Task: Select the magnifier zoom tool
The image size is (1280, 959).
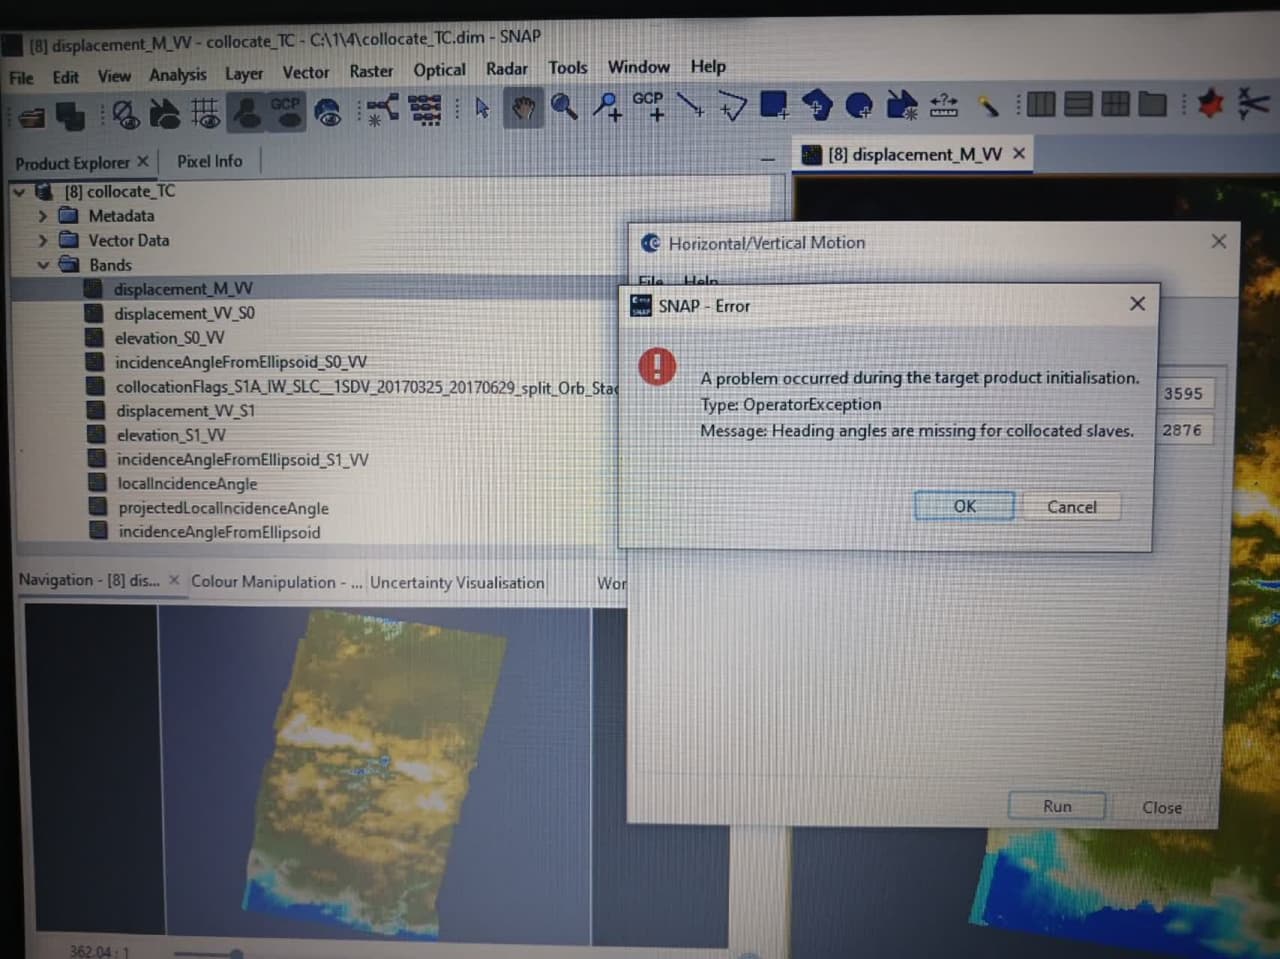Action: [x=564, y=105]
